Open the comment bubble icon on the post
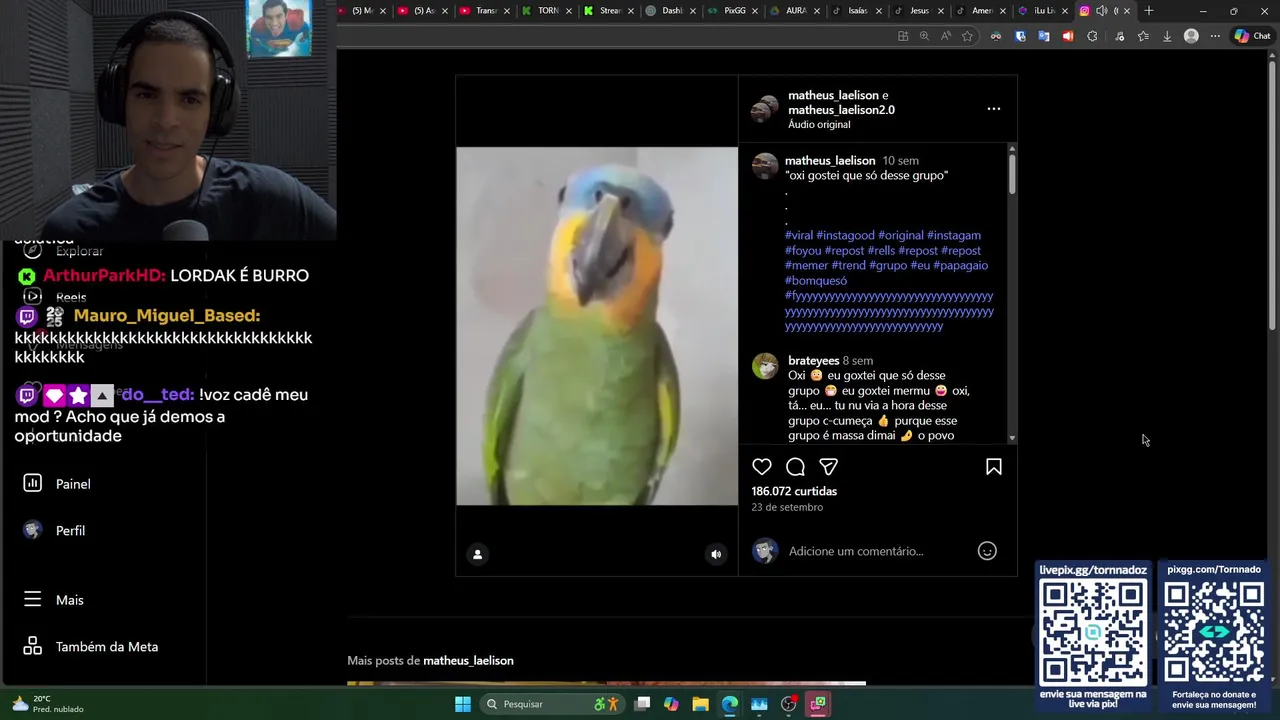 point(795,467)
